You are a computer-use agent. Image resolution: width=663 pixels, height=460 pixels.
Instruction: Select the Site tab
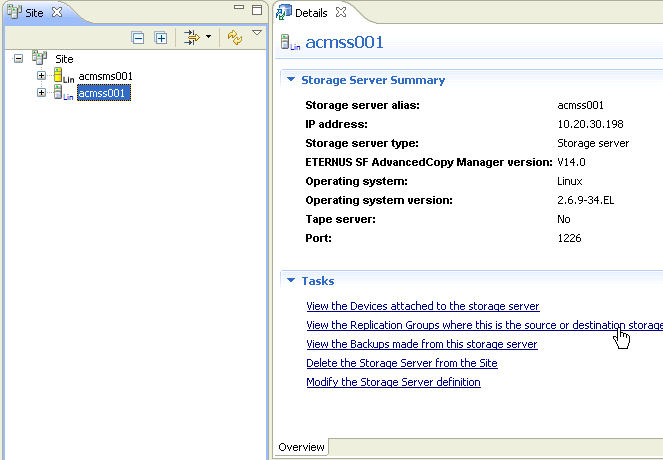pyautogui.click(x=34, y=13)
